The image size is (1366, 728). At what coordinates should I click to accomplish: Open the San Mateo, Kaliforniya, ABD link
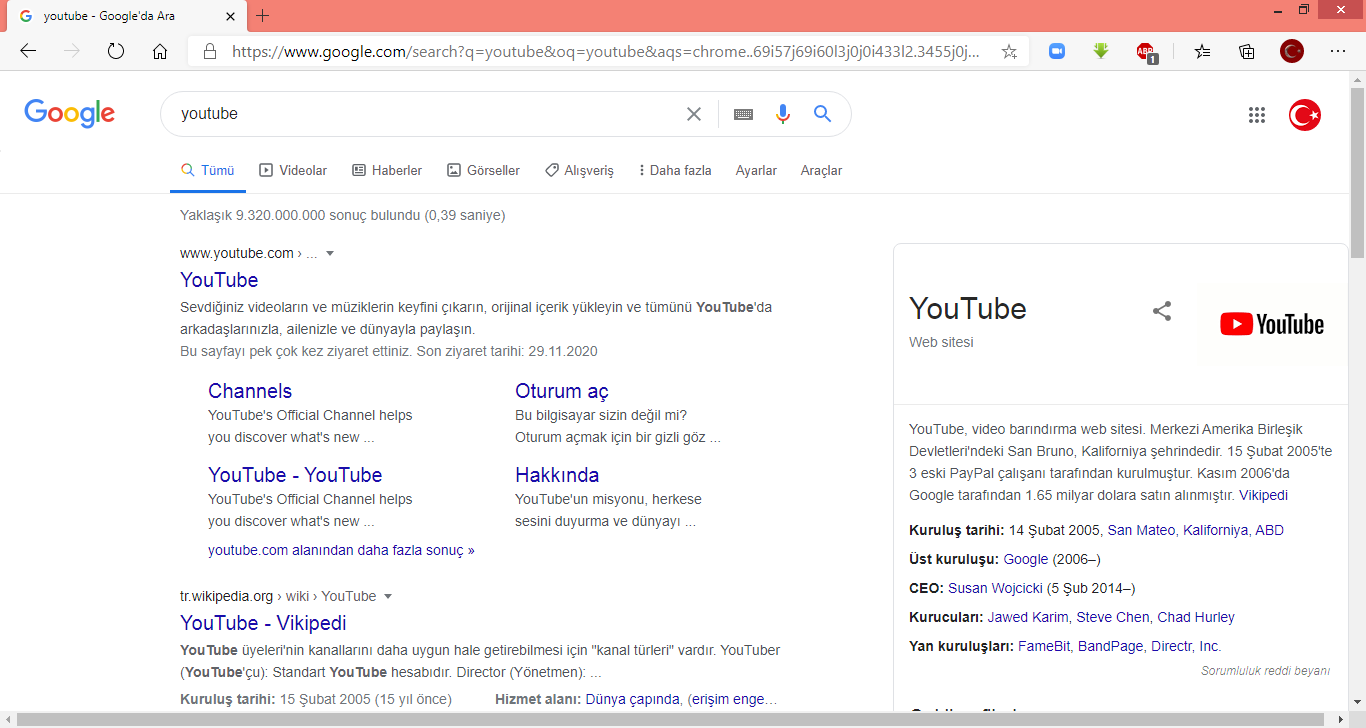pos(1195,530)
